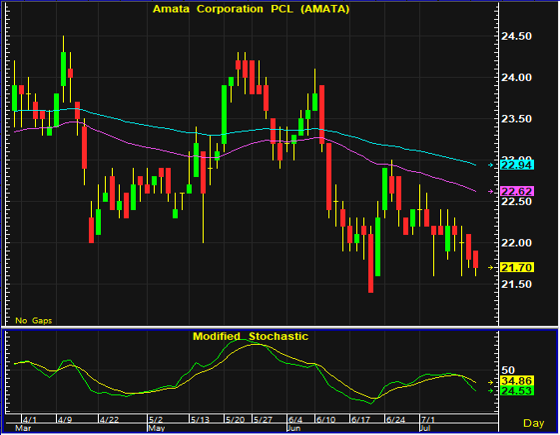Screen dimensions: 560x435
Task: Select the 4/1 date marker
Action: pos(30,419)
